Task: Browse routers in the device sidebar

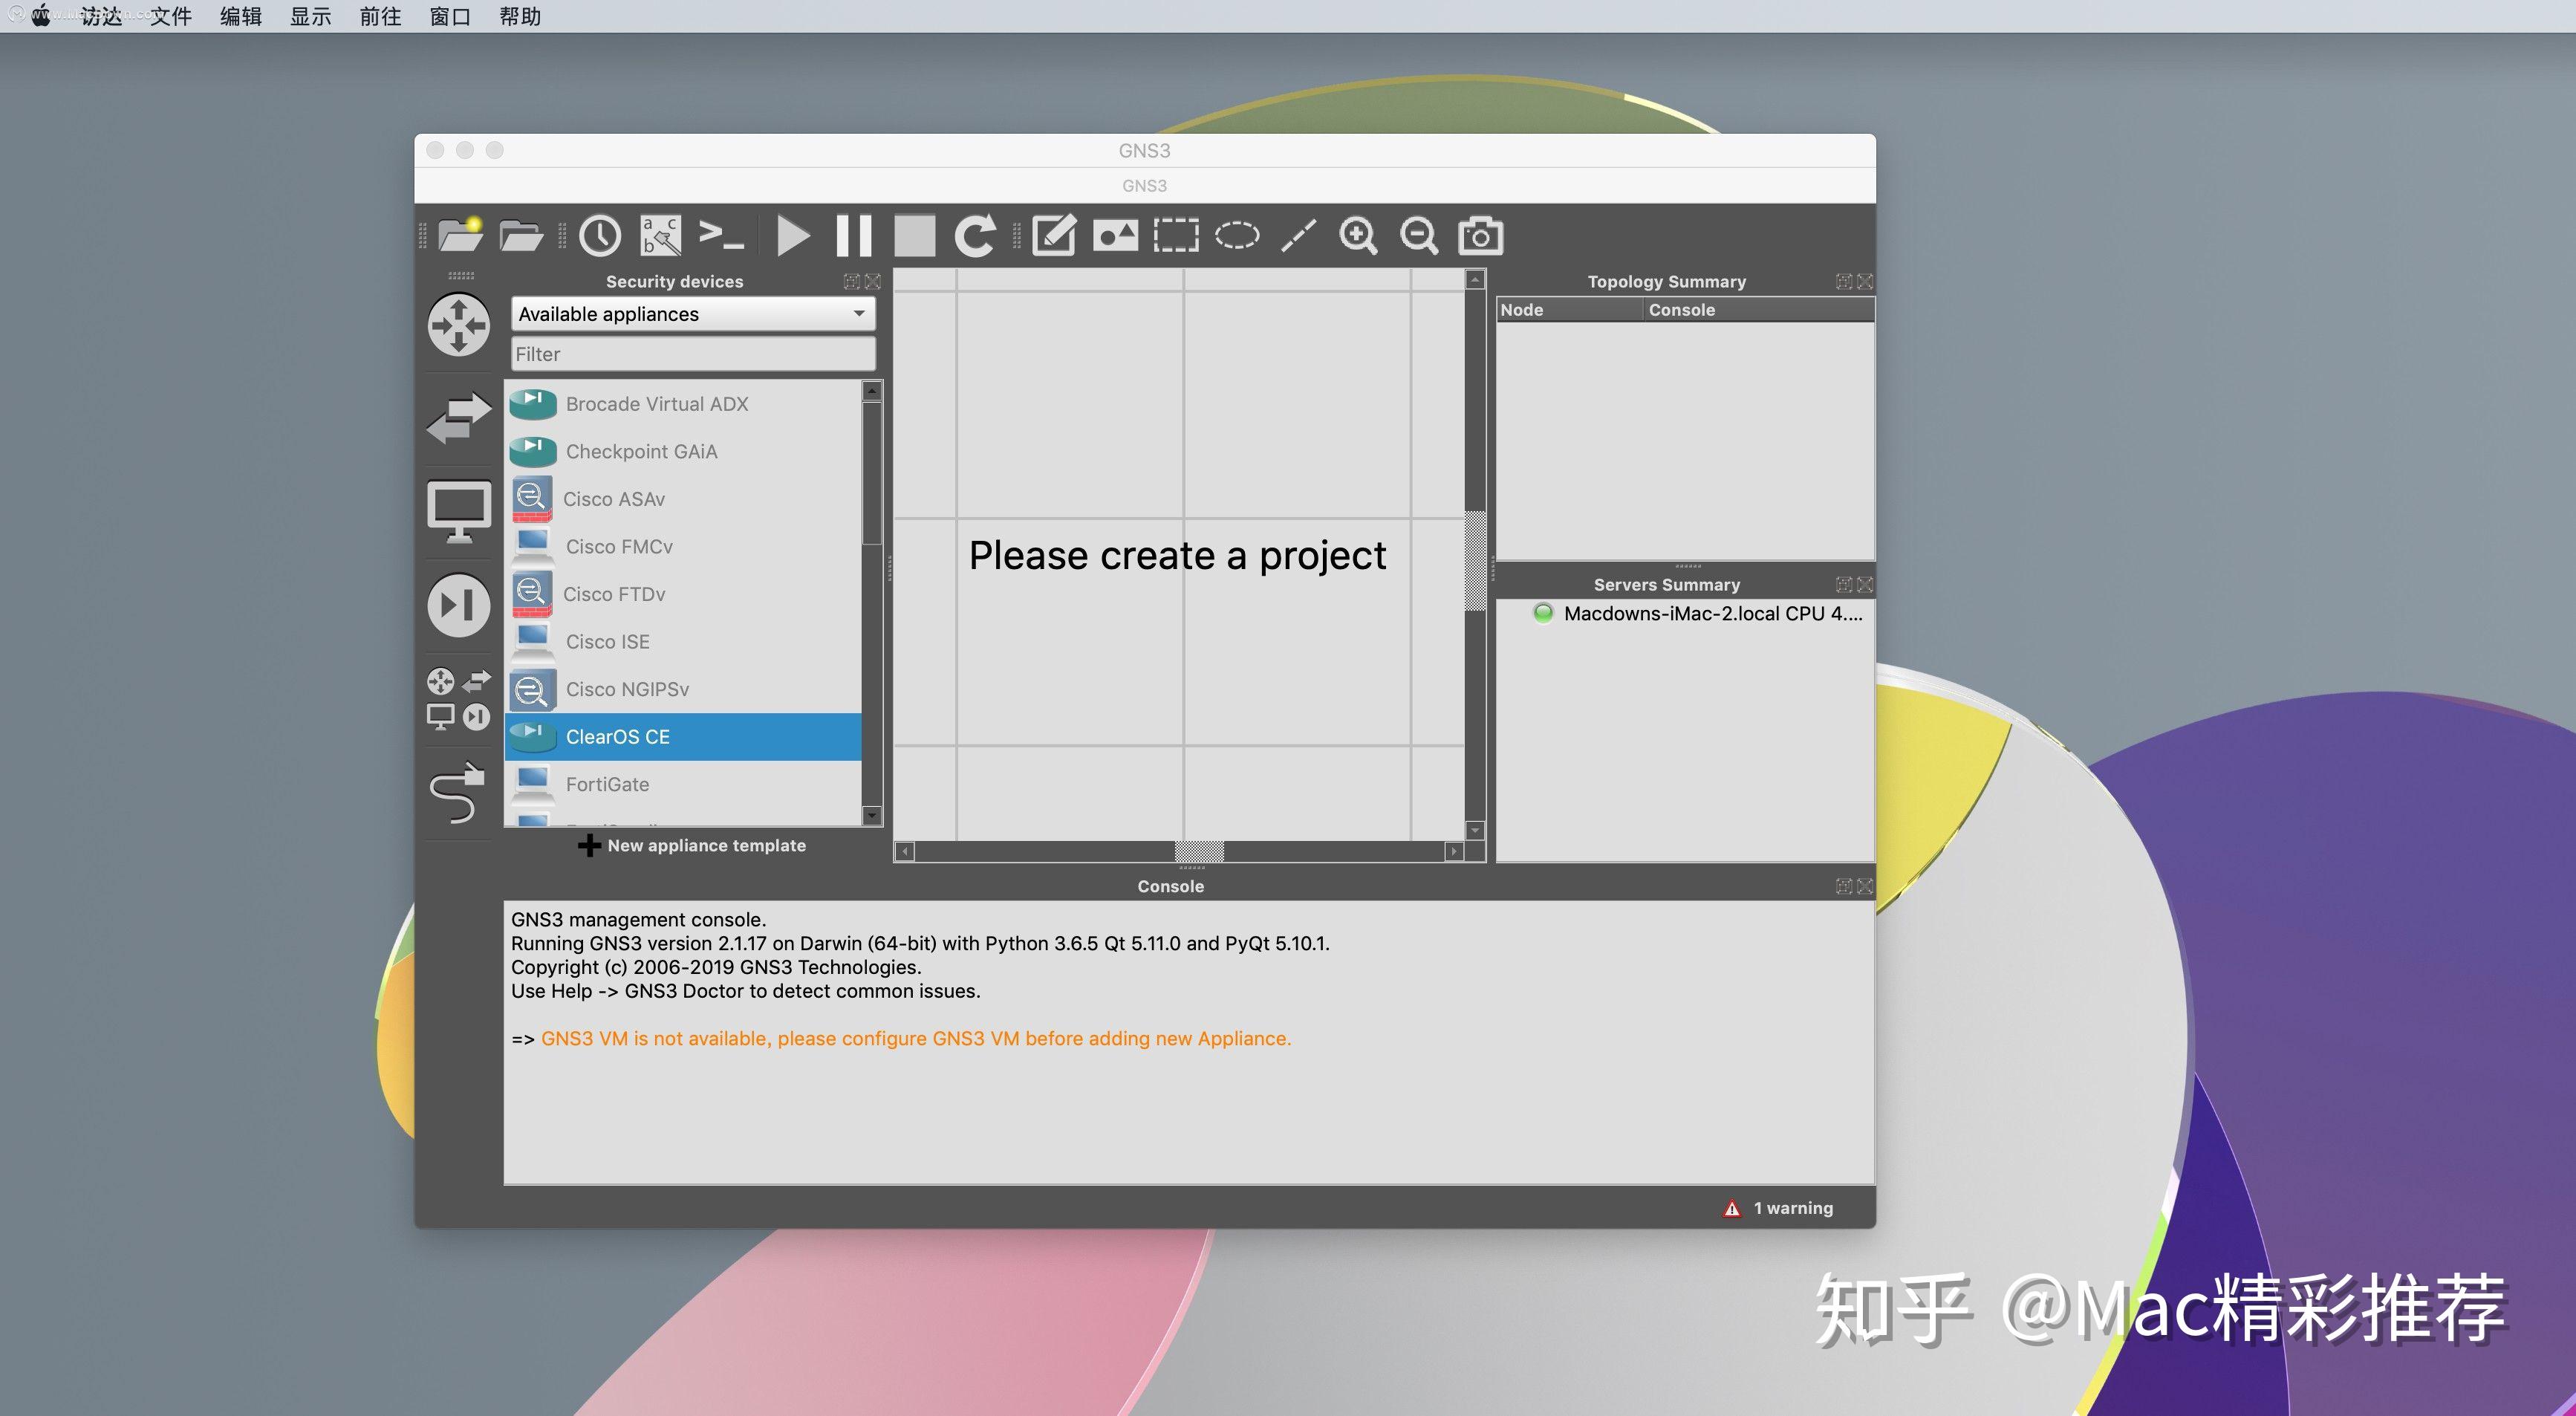Action: pyautogui.click(x=459, y=325)
